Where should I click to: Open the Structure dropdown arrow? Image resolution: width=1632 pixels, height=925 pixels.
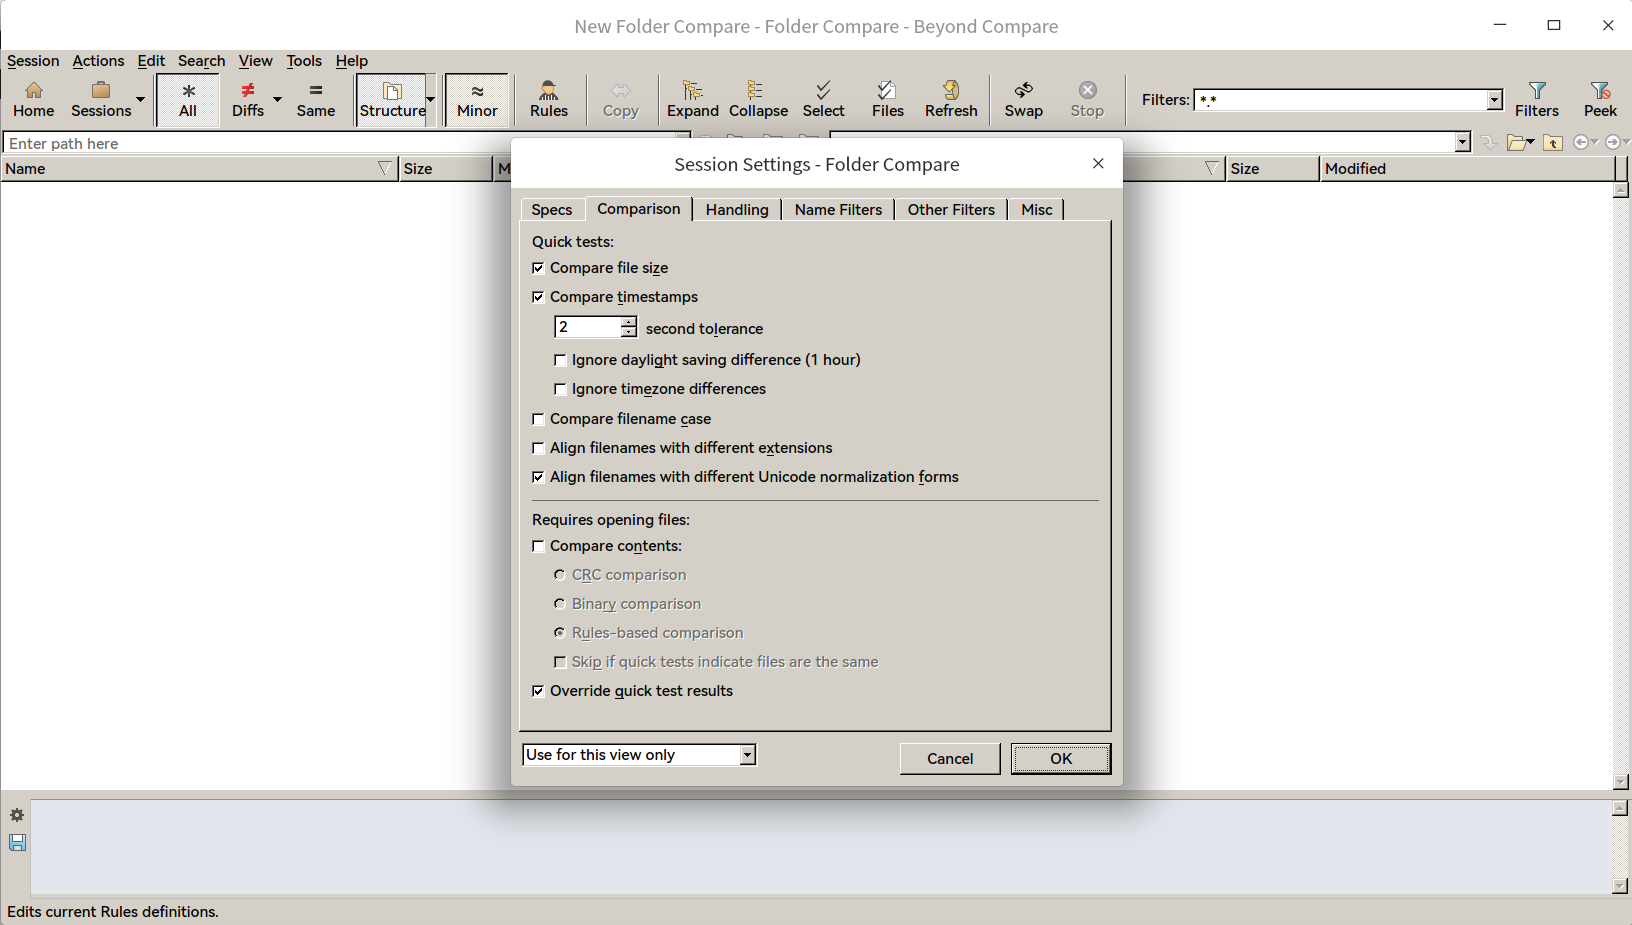[431, 100]
